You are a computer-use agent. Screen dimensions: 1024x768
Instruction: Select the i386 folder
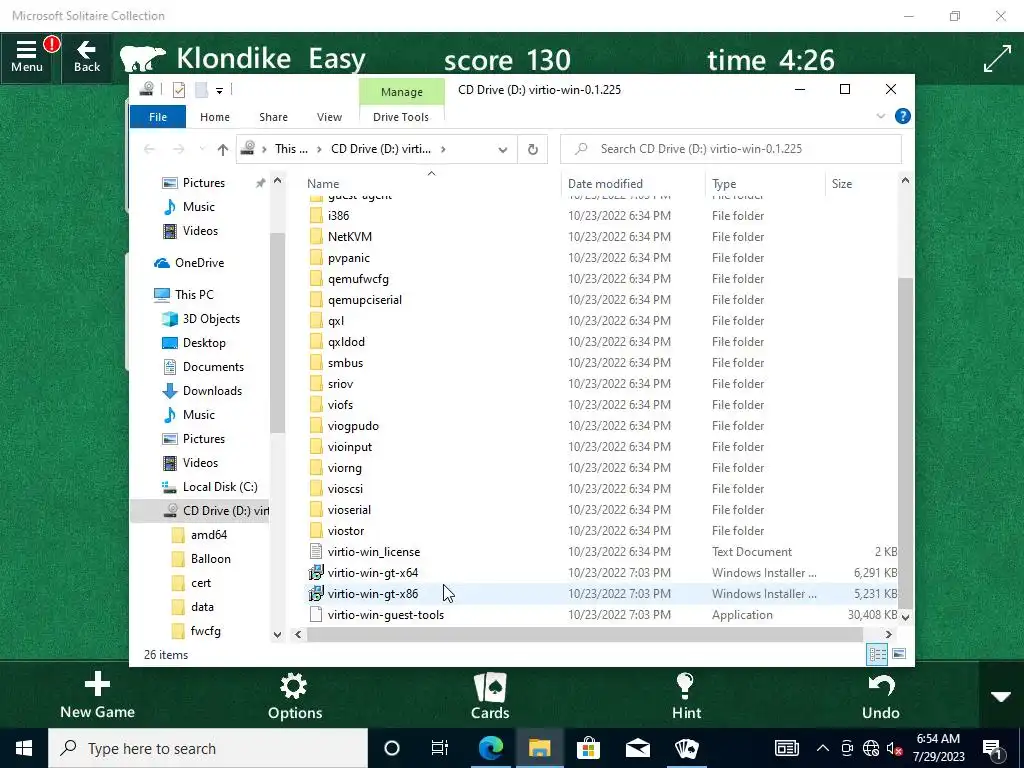point(338,216)
